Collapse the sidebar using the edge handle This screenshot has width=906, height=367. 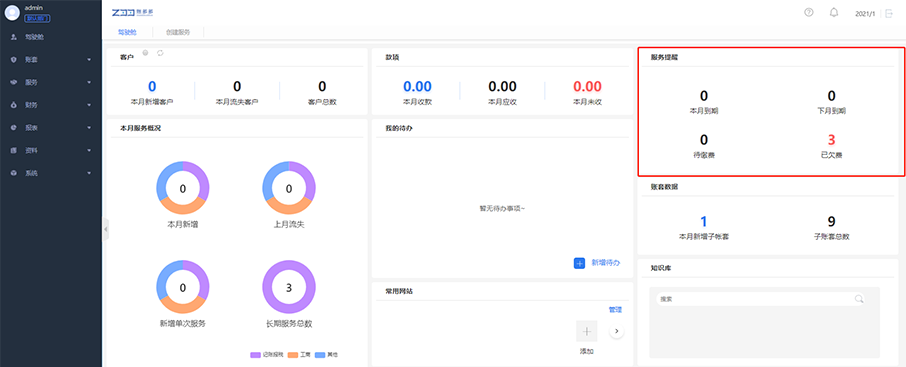106,229
